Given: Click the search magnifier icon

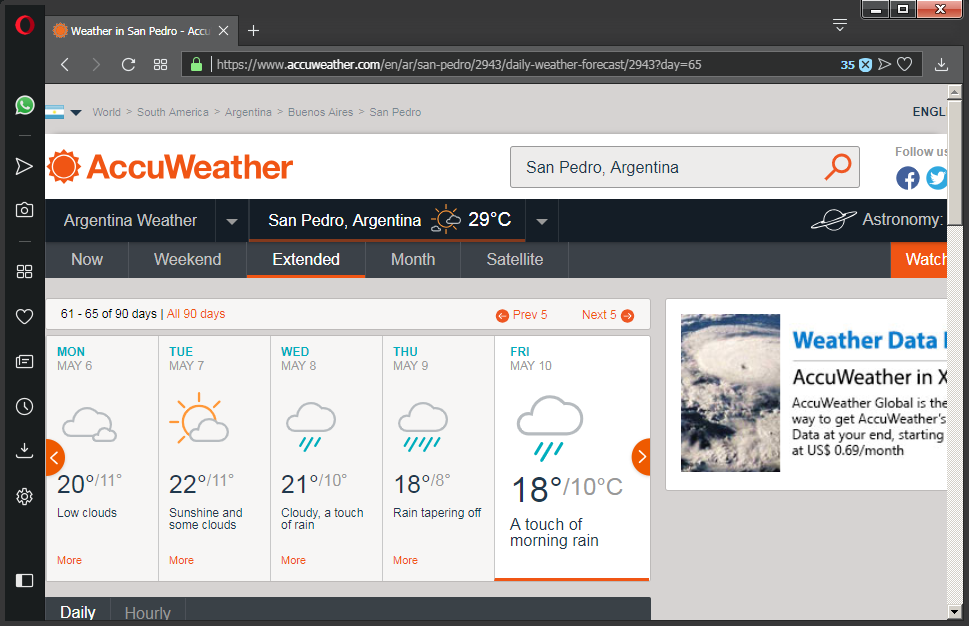Looking at the screenshot, I should pyautogui.click(x=839, y=167).
